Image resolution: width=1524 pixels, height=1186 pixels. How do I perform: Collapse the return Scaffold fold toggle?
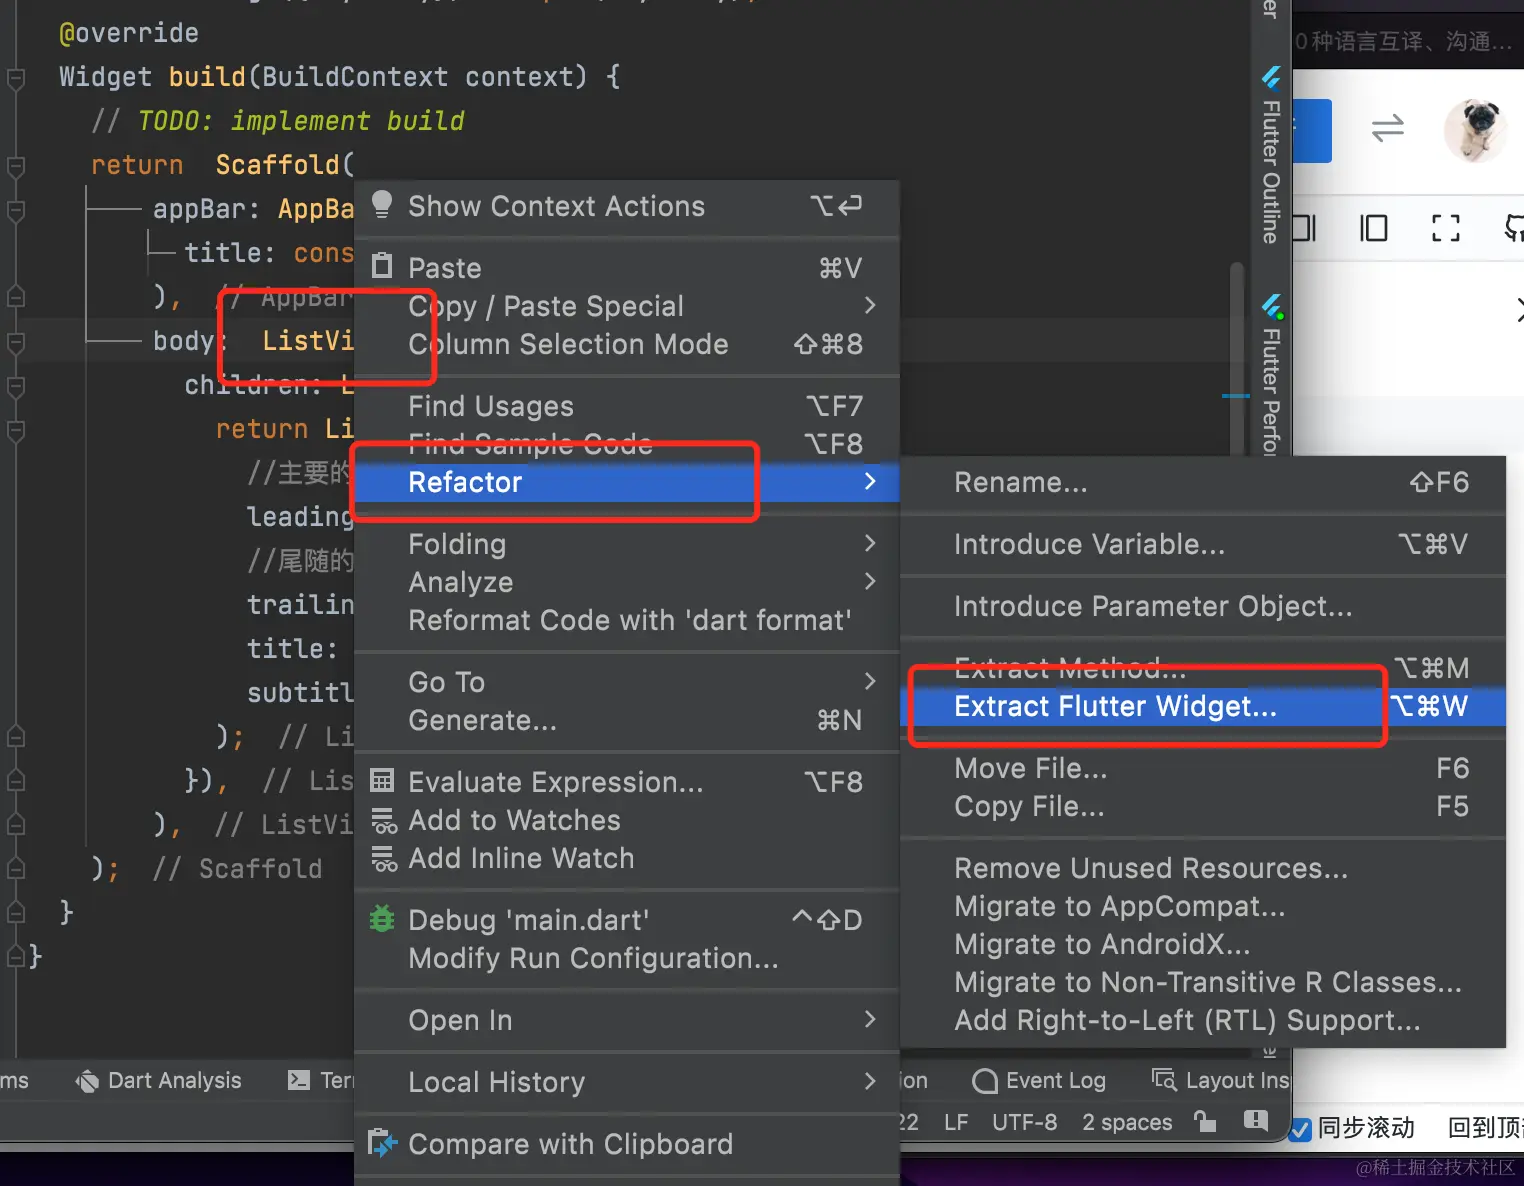coord(16,166)
